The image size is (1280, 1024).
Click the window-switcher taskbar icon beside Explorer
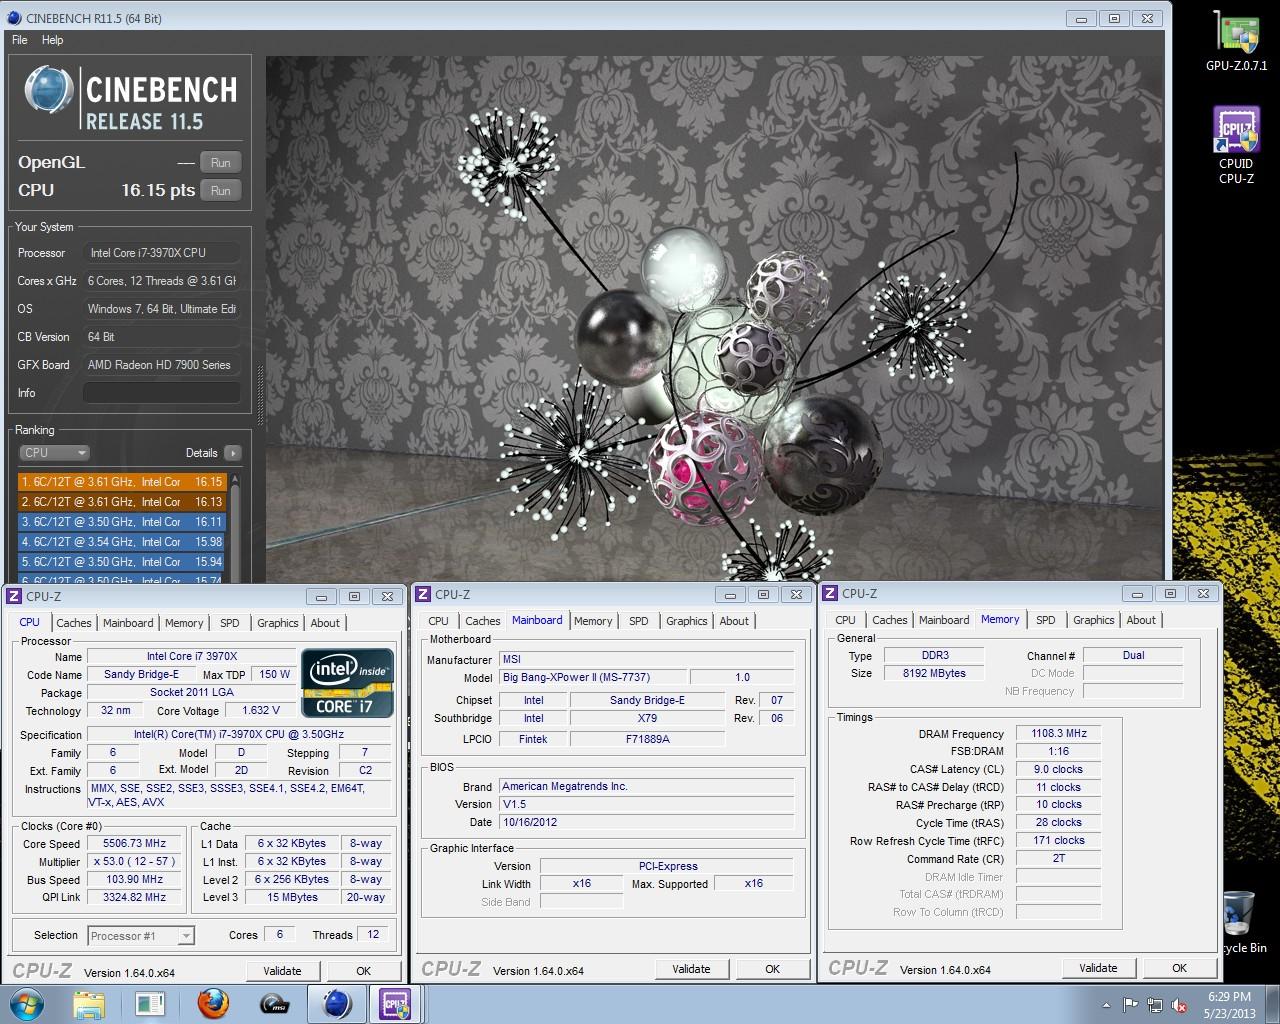150,1003
